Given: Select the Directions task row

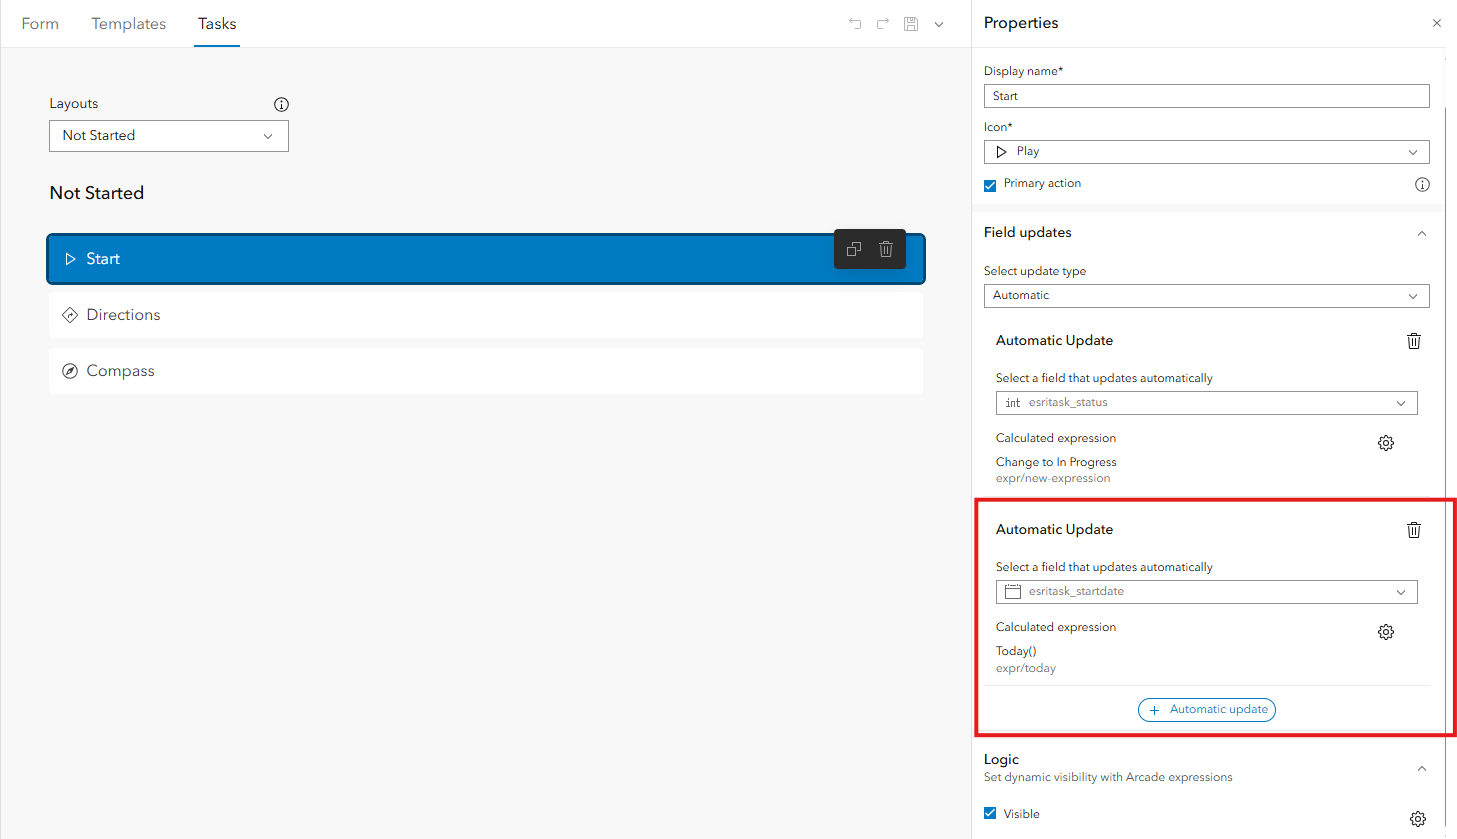Looking at the screenshot, I should (x=486, y=315).
